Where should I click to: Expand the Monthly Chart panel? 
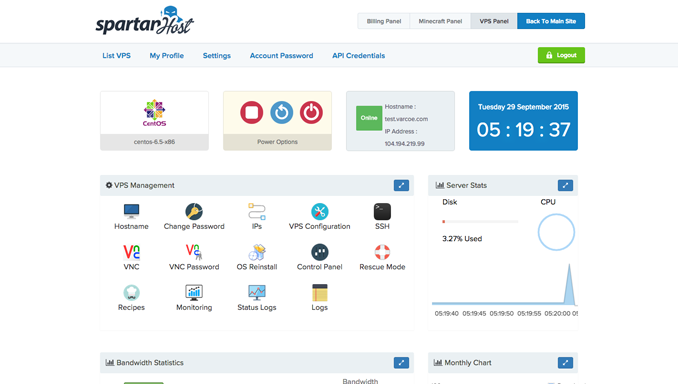tap(565, 363)
